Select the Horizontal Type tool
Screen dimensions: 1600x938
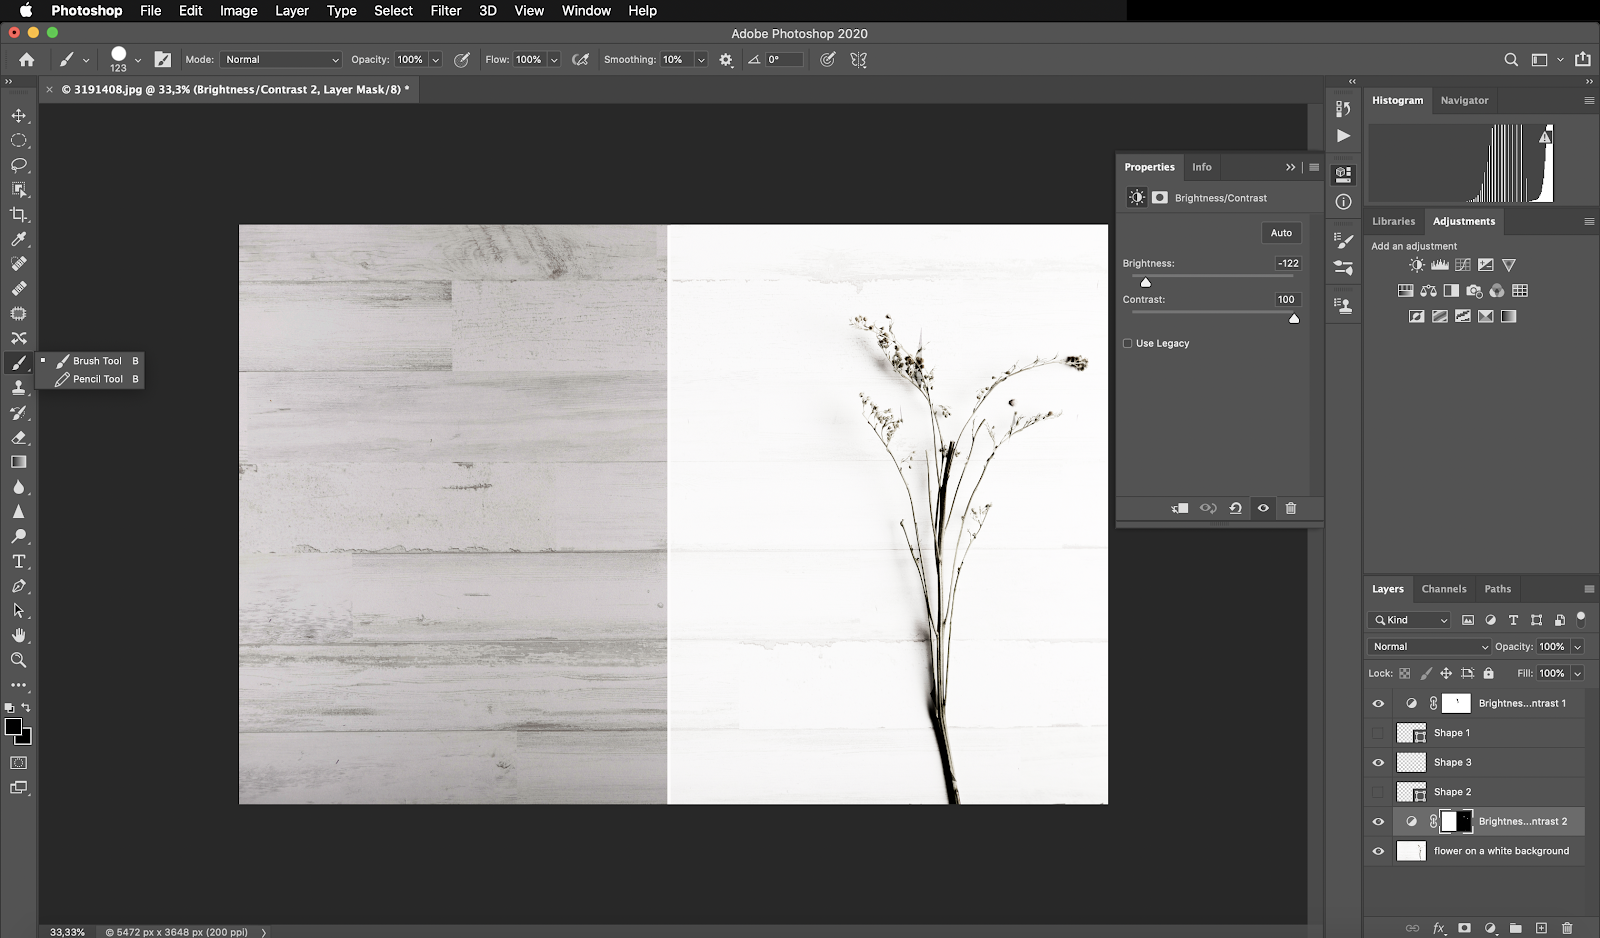19,562
